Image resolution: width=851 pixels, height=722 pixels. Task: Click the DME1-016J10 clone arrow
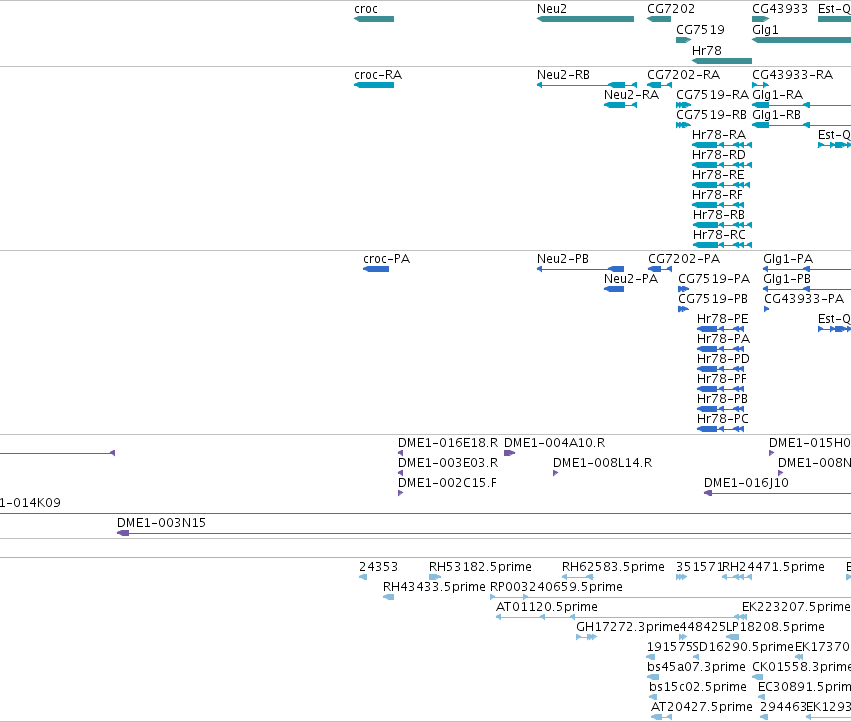pos(708,493)
